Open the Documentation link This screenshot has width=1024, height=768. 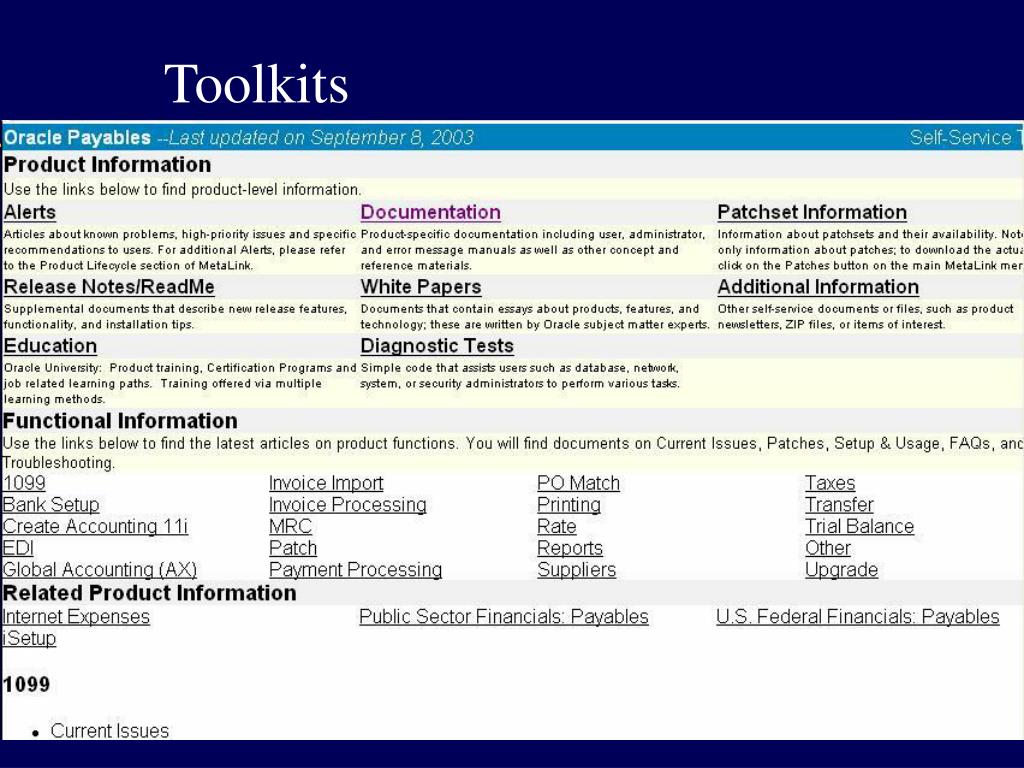pyautogui.click(x=430, y=212)
